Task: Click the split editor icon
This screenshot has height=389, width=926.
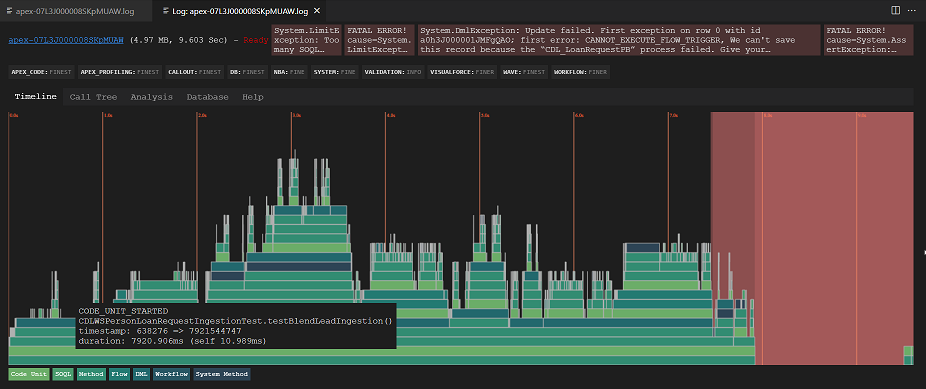Action: 895,10
